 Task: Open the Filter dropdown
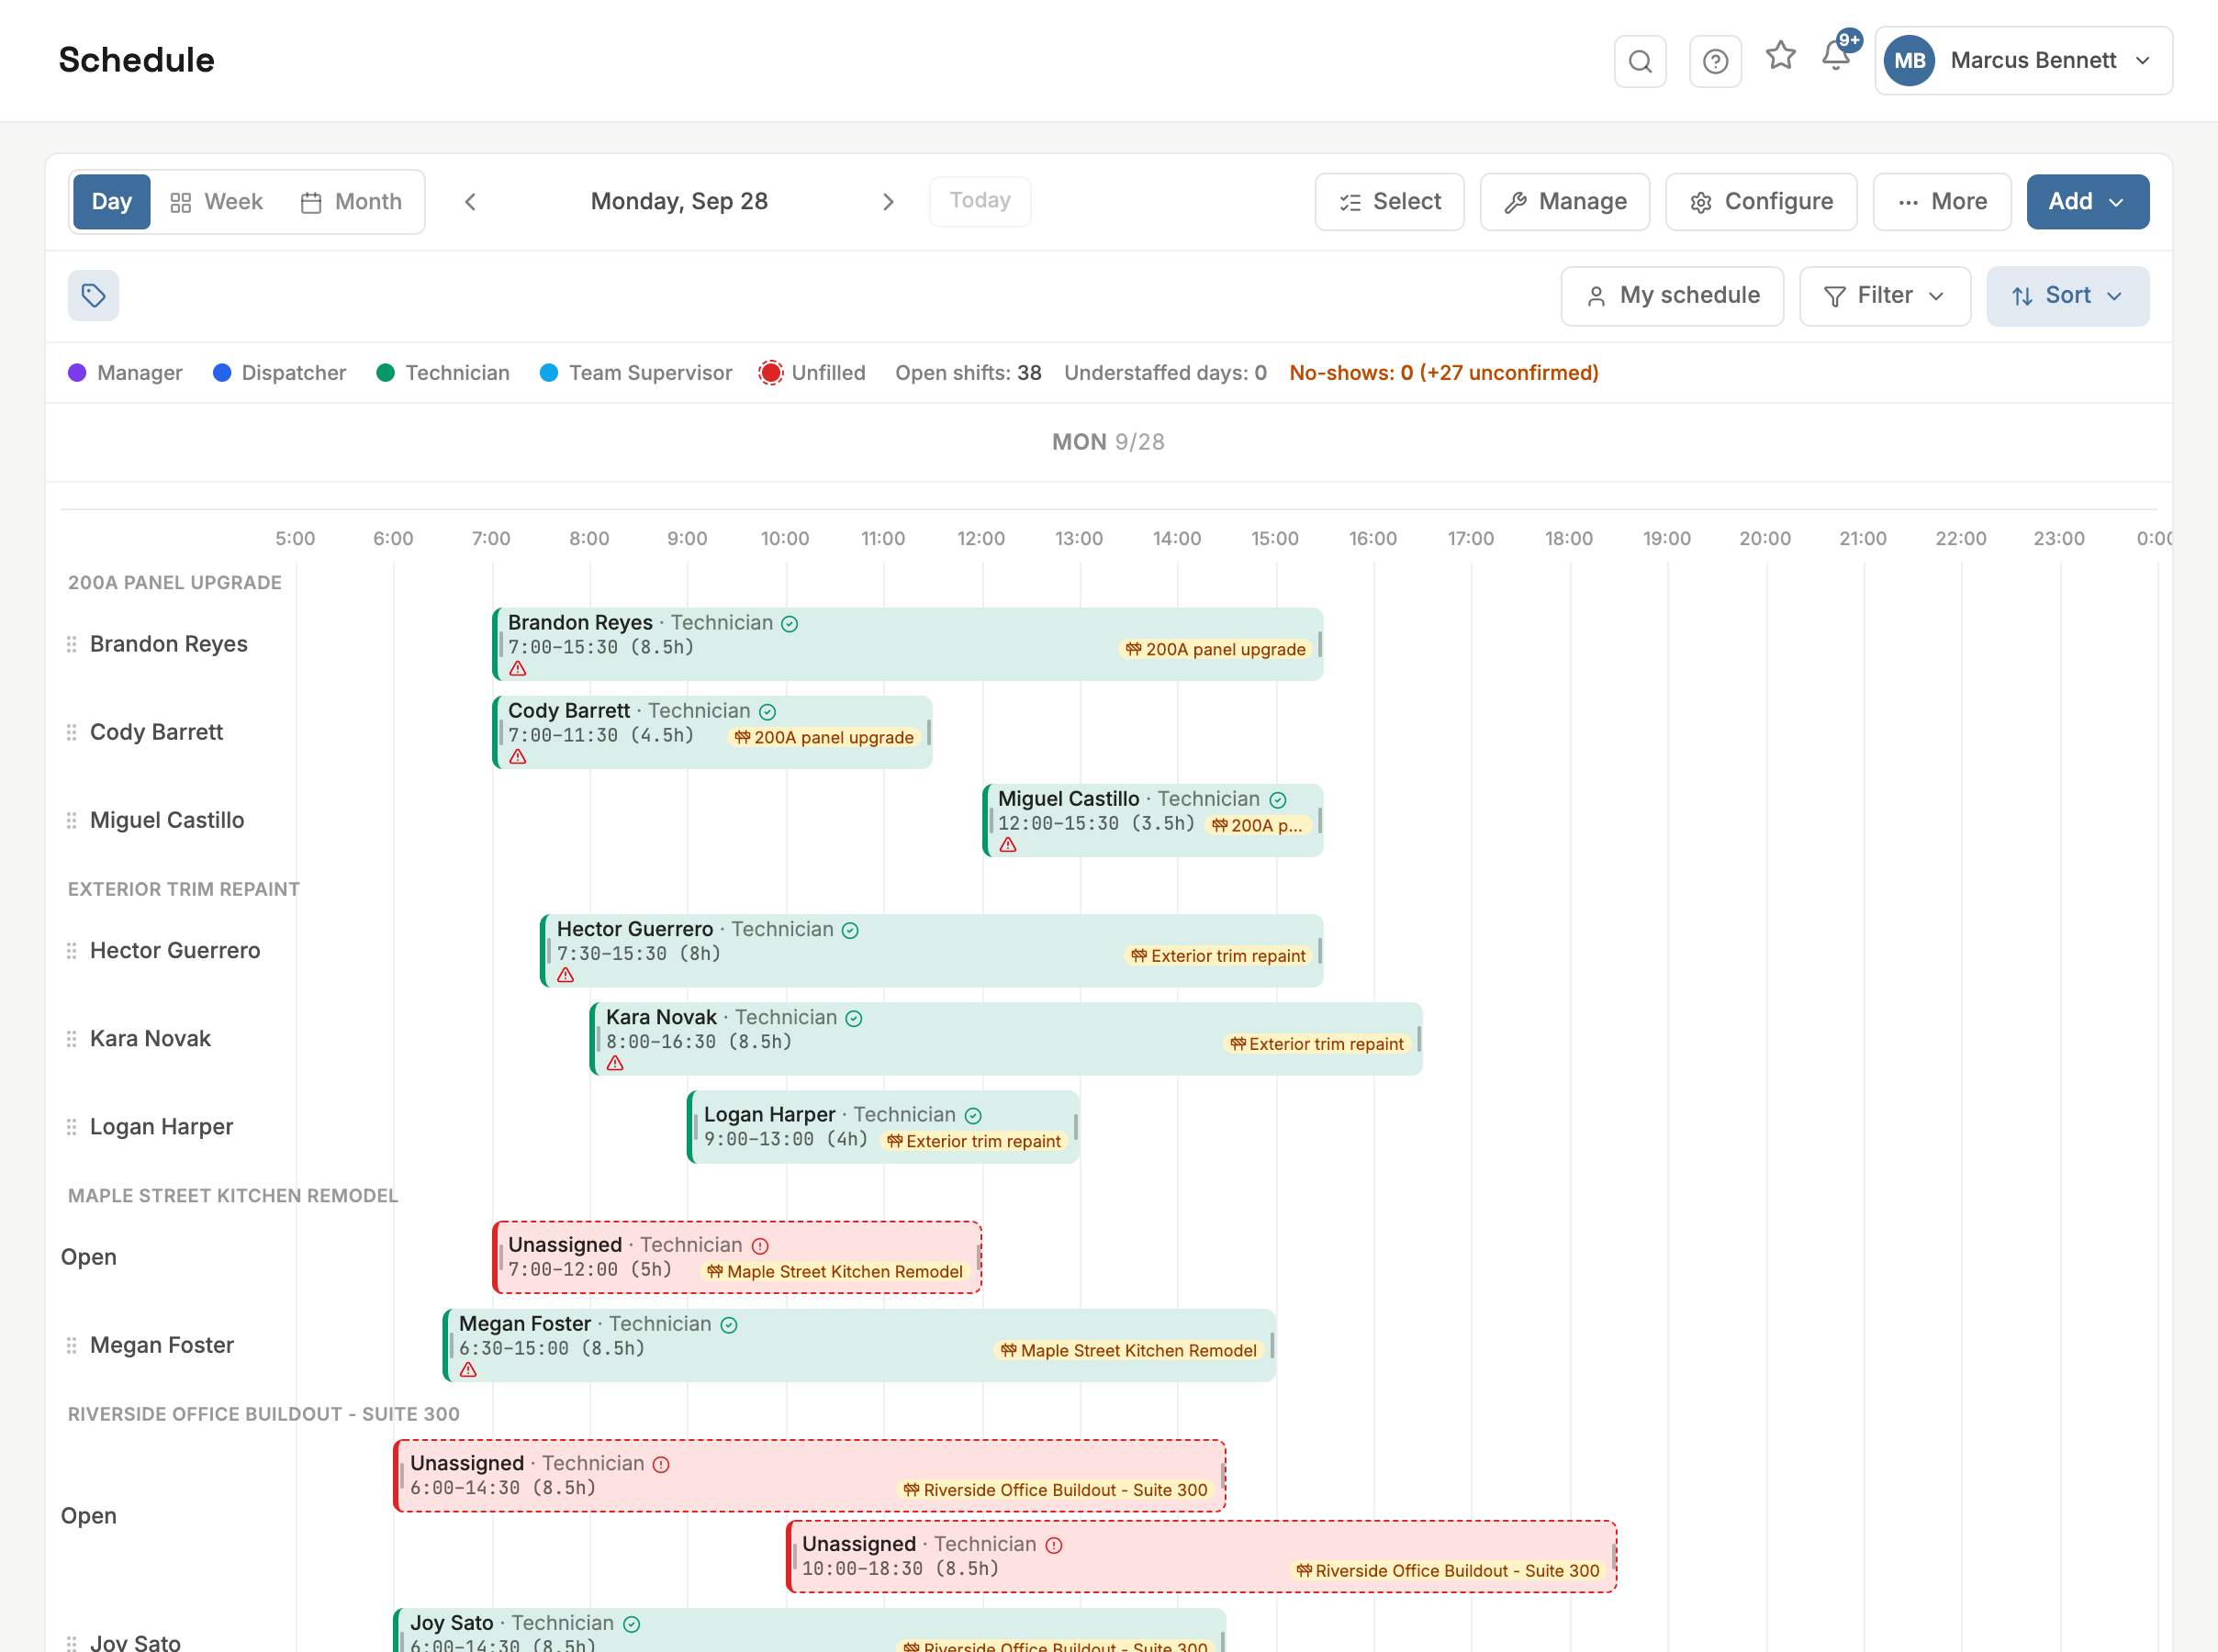1884,296
